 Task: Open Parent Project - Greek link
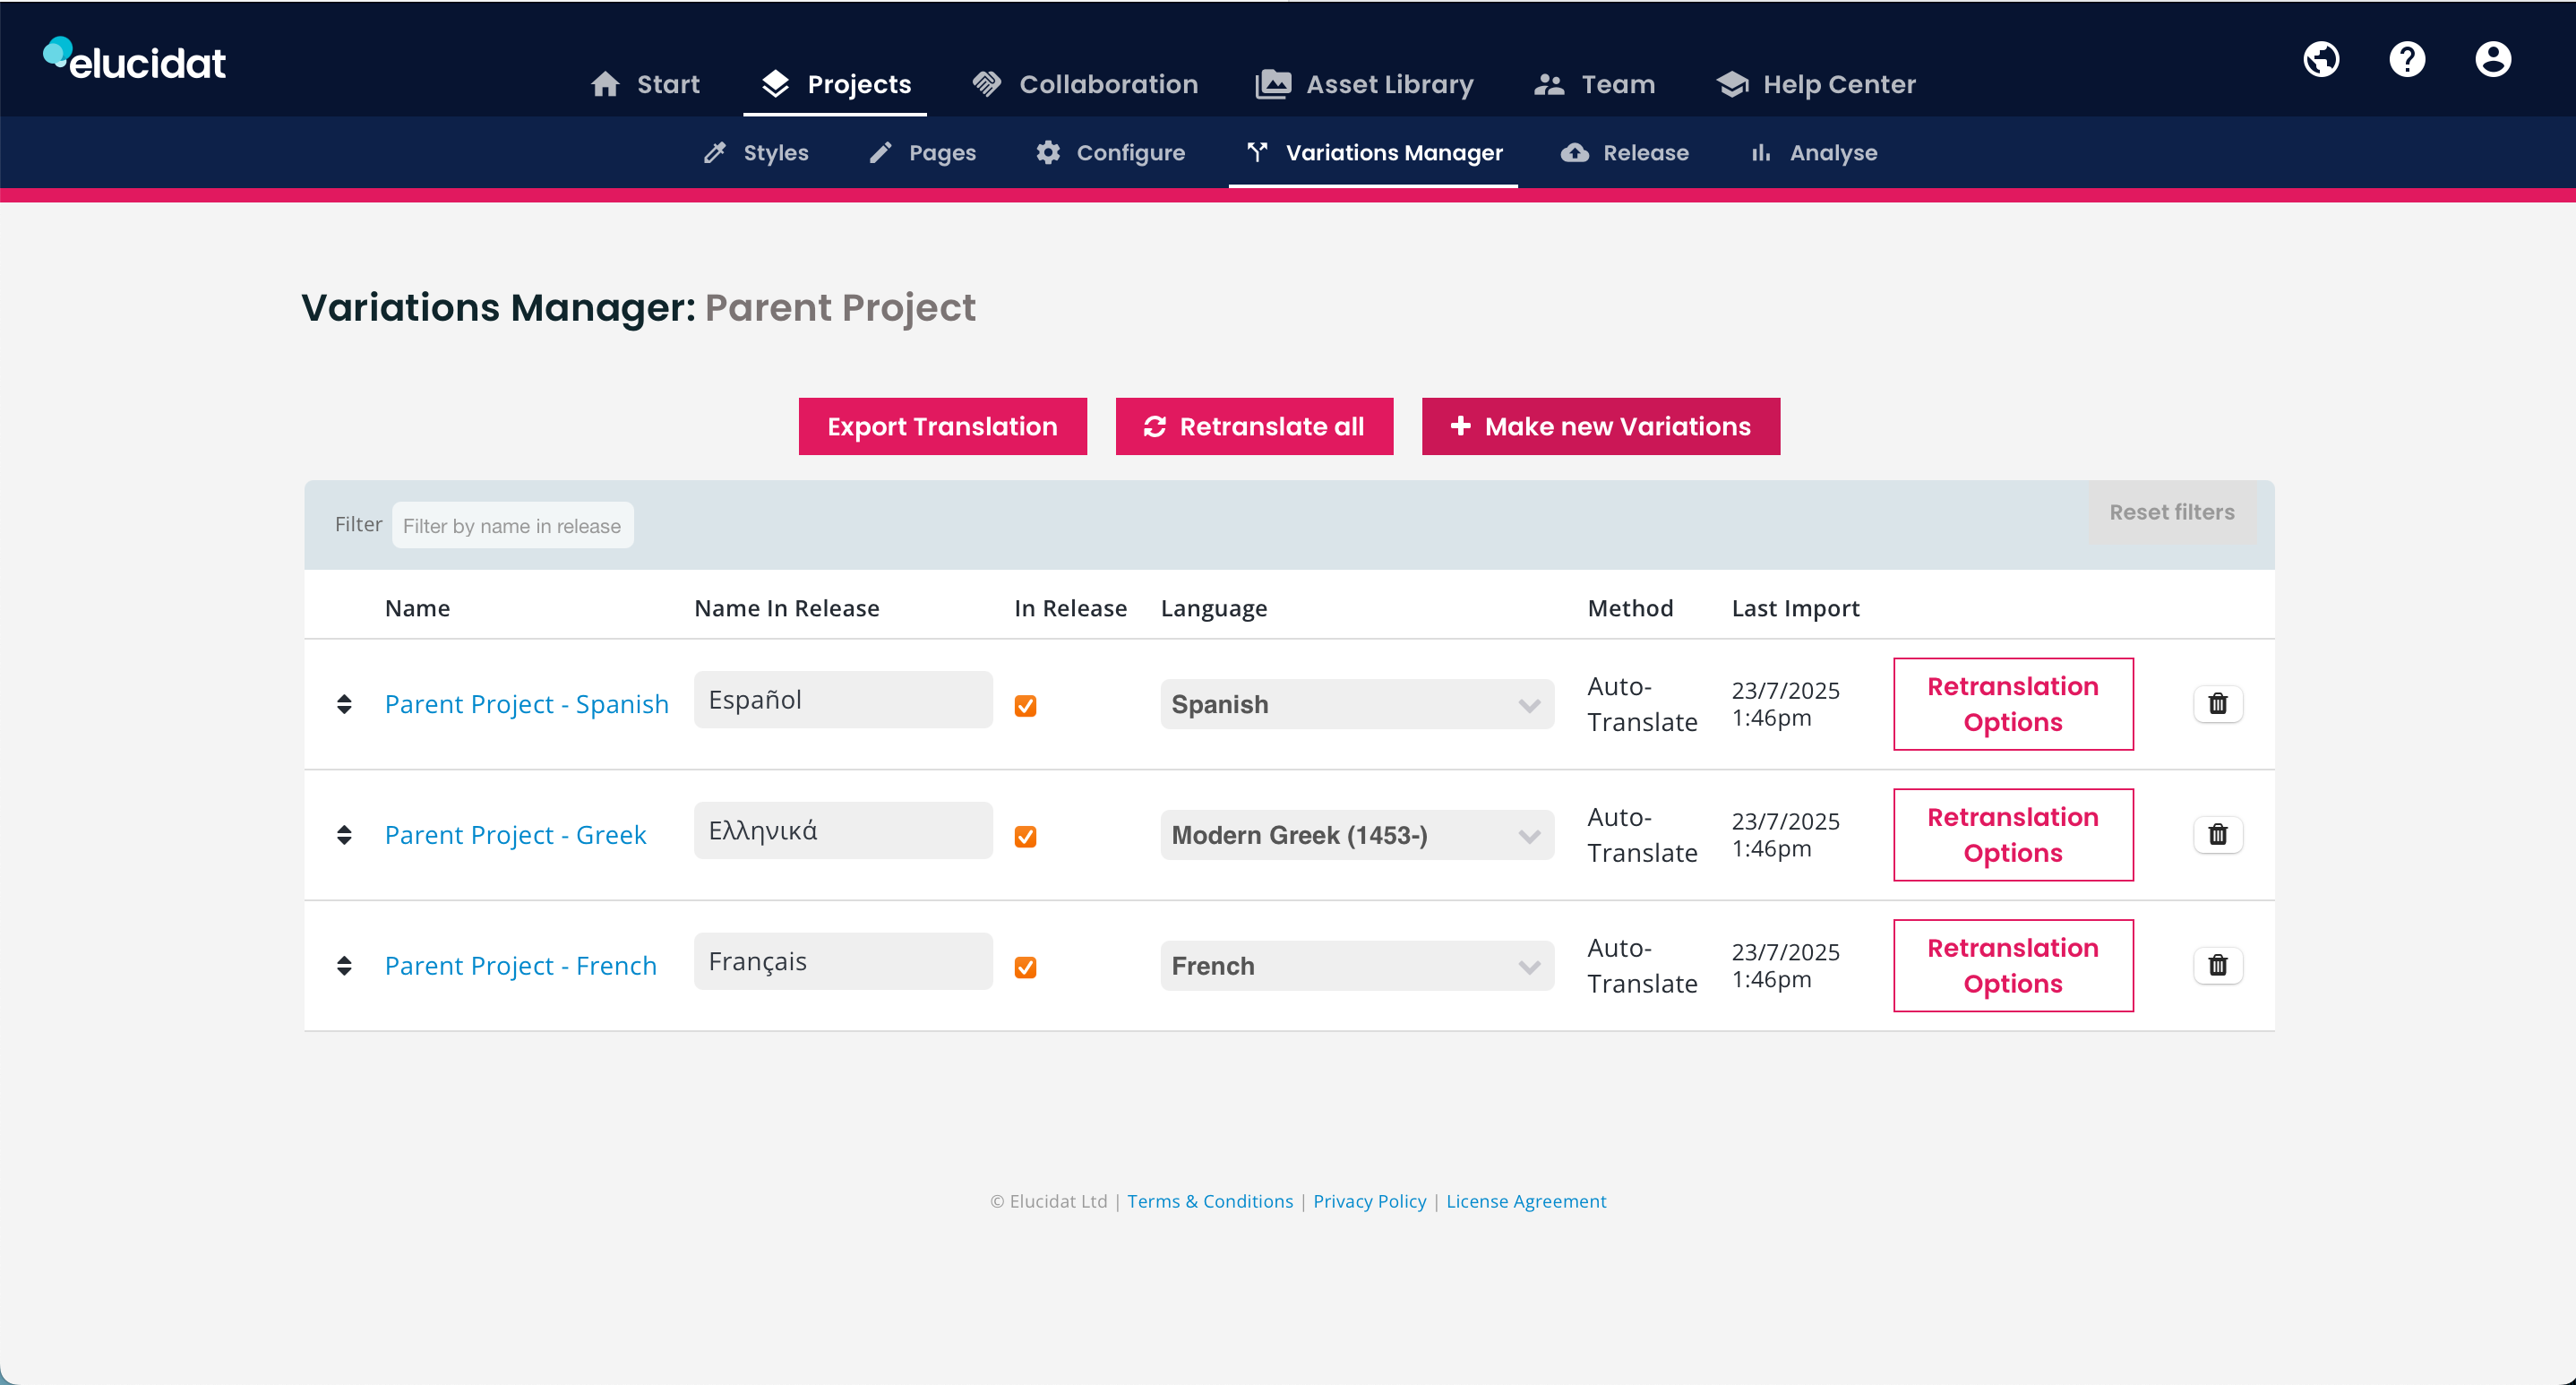515,834
